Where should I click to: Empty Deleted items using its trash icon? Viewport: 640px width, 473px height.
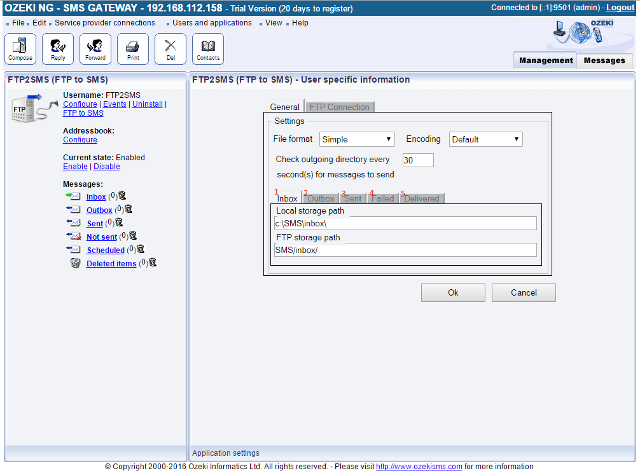pos(153,262)
